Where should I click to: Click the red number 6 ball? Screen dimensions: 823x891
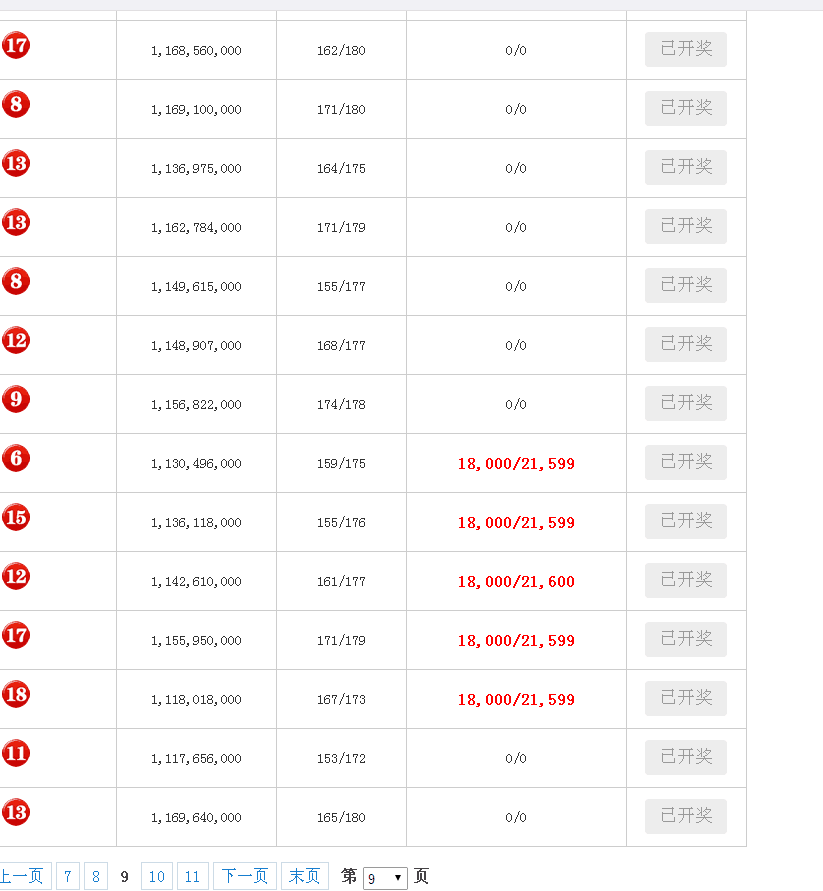point(16,459)
